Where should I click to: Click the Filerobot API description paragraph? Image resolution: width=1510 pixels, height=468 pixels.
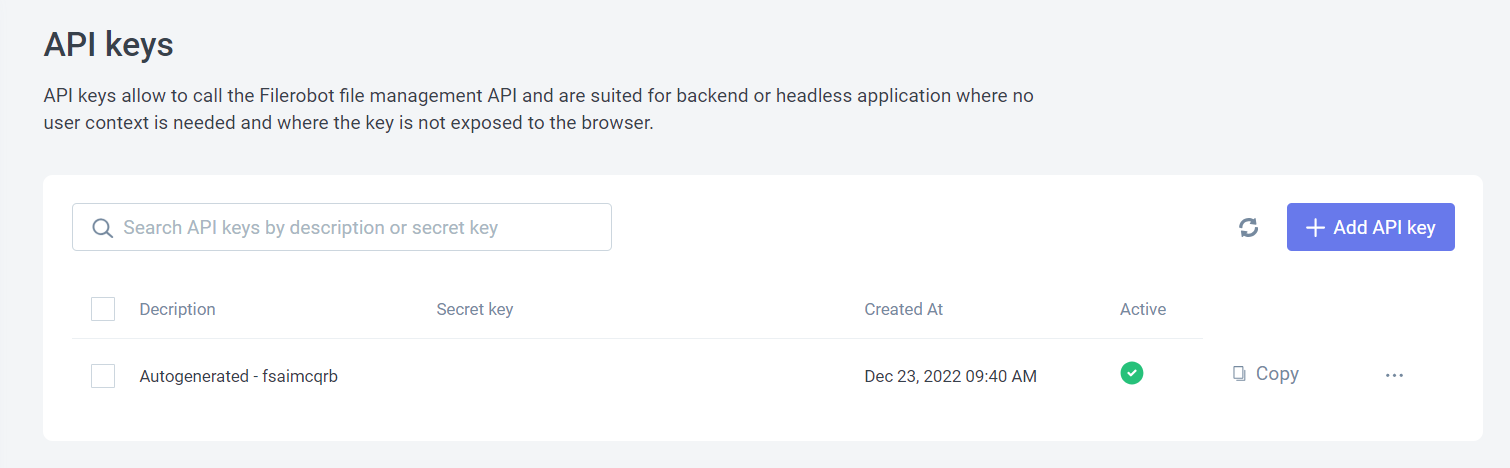pos(538,111)
